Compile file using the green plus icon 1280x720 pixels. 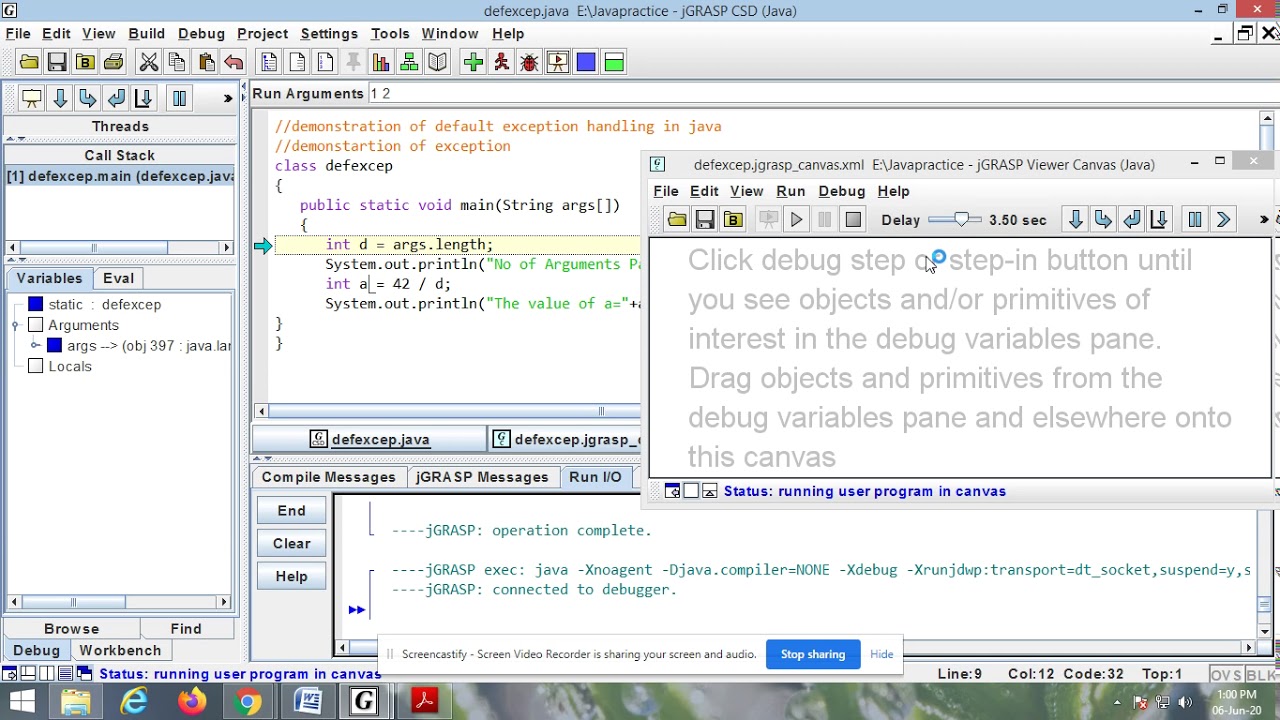pyautogui.click(x=473, y=63)
